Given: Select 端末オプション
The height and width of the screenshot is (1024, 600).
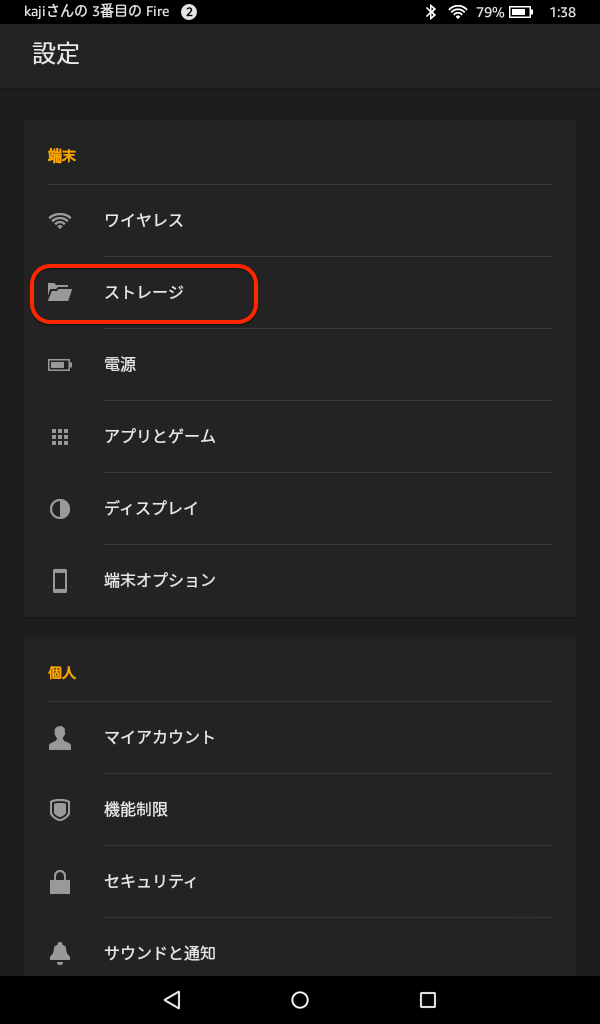Looking at the screenshot, I should point(160,581).
